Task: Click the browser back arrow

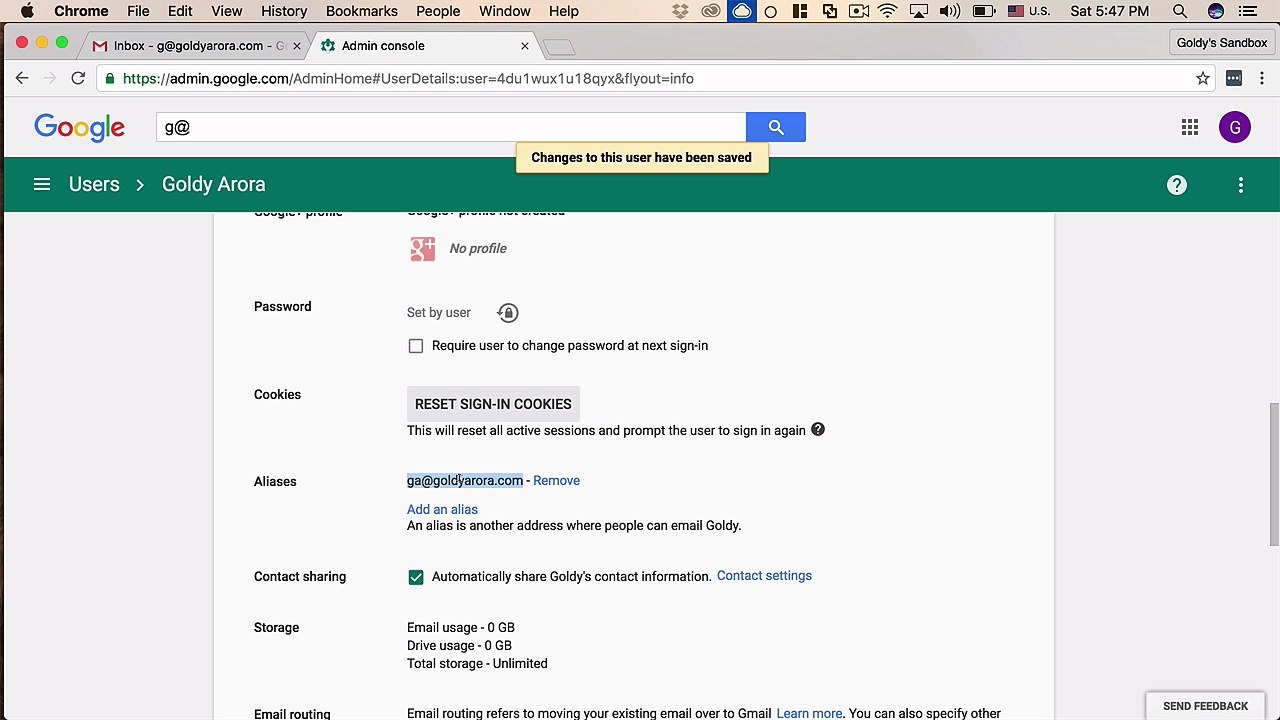Action: pyautogui.click(x=22, y=78)
